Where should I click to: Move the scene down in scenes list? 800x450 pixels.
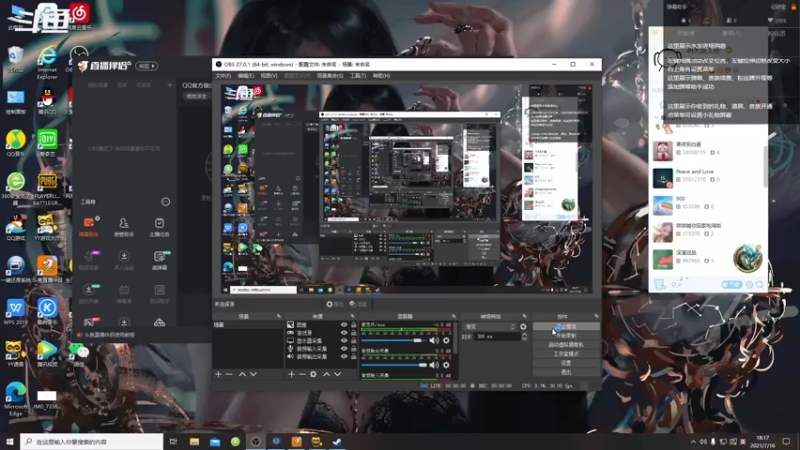[x=253, y=374]
